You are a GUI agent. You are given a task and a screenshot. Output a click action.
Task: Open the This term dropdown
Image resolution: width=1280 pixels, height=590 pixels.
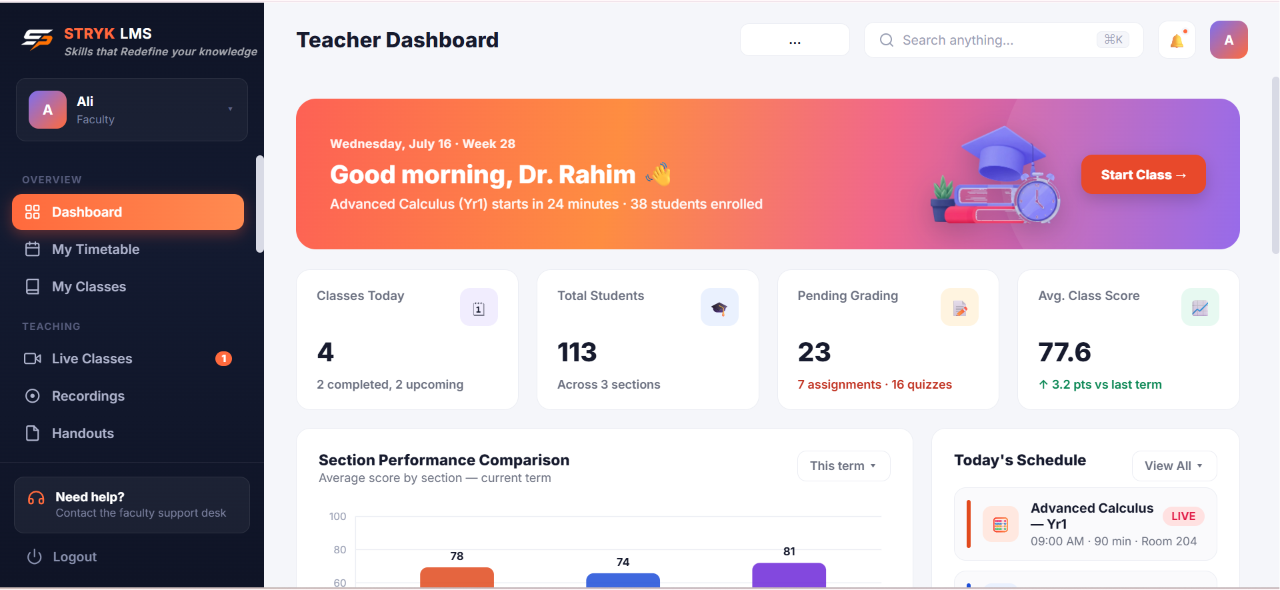tap(843, 466)
